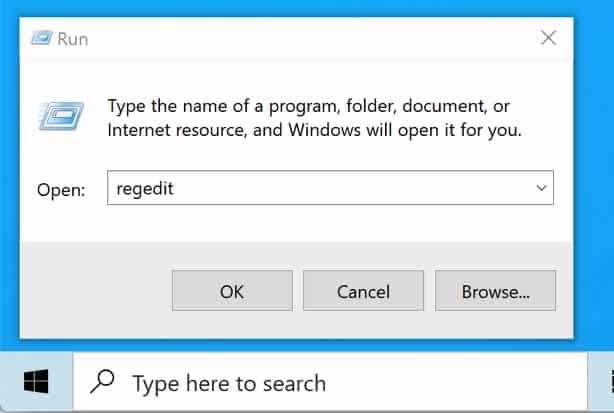
Task: Click the large Run program icon beside description
Action: tap(61, 116)
